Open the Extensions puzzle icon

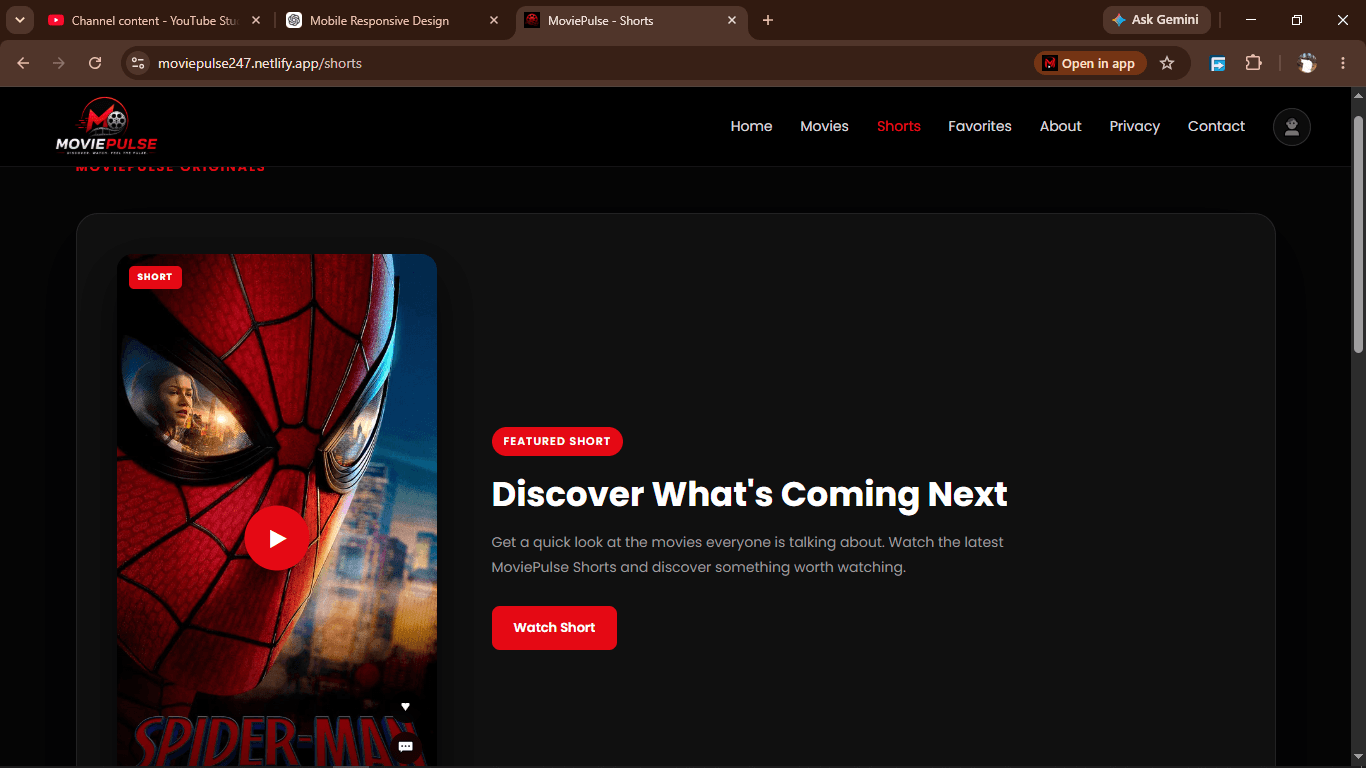click(x=1253, y=63)
